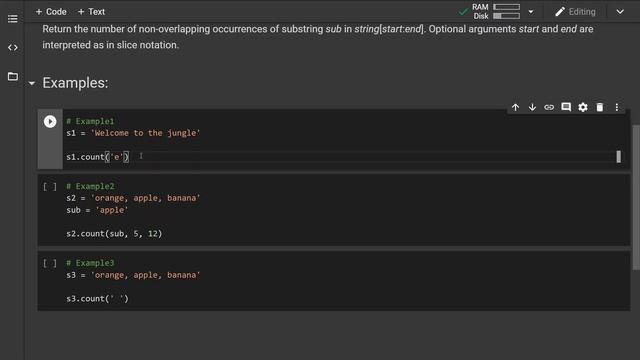Image resolution: width=640 pixels, height=360 pixels.
Task: Click the Examples: heading text
Action: pyautogui.click(x=76, y=83)
